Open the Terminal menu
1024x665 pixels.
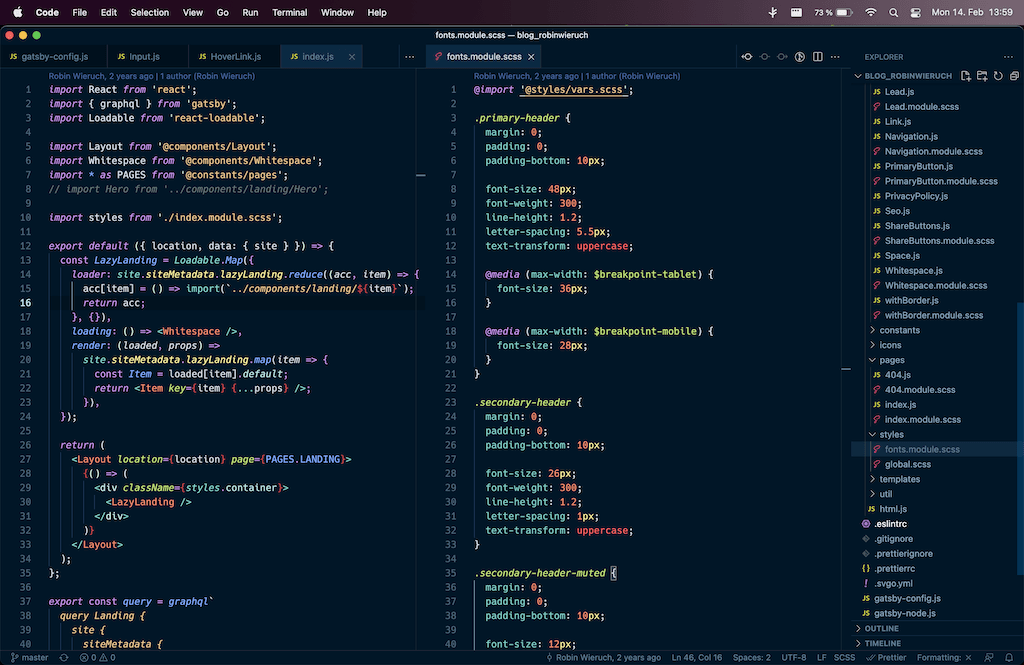point(289,13)
